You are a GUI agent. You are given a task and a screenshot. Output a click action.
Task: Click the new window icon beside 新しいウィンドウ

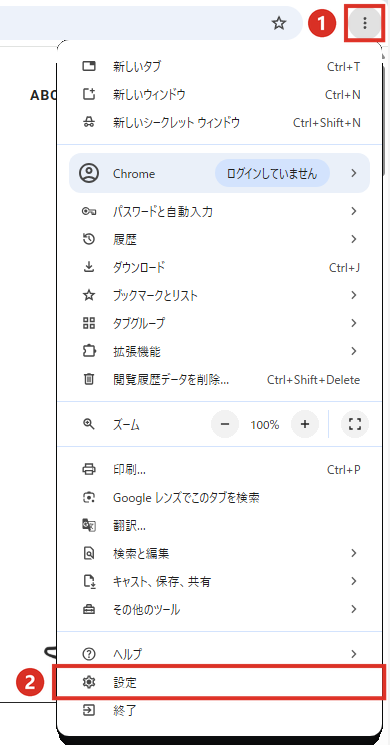point(89,95)
